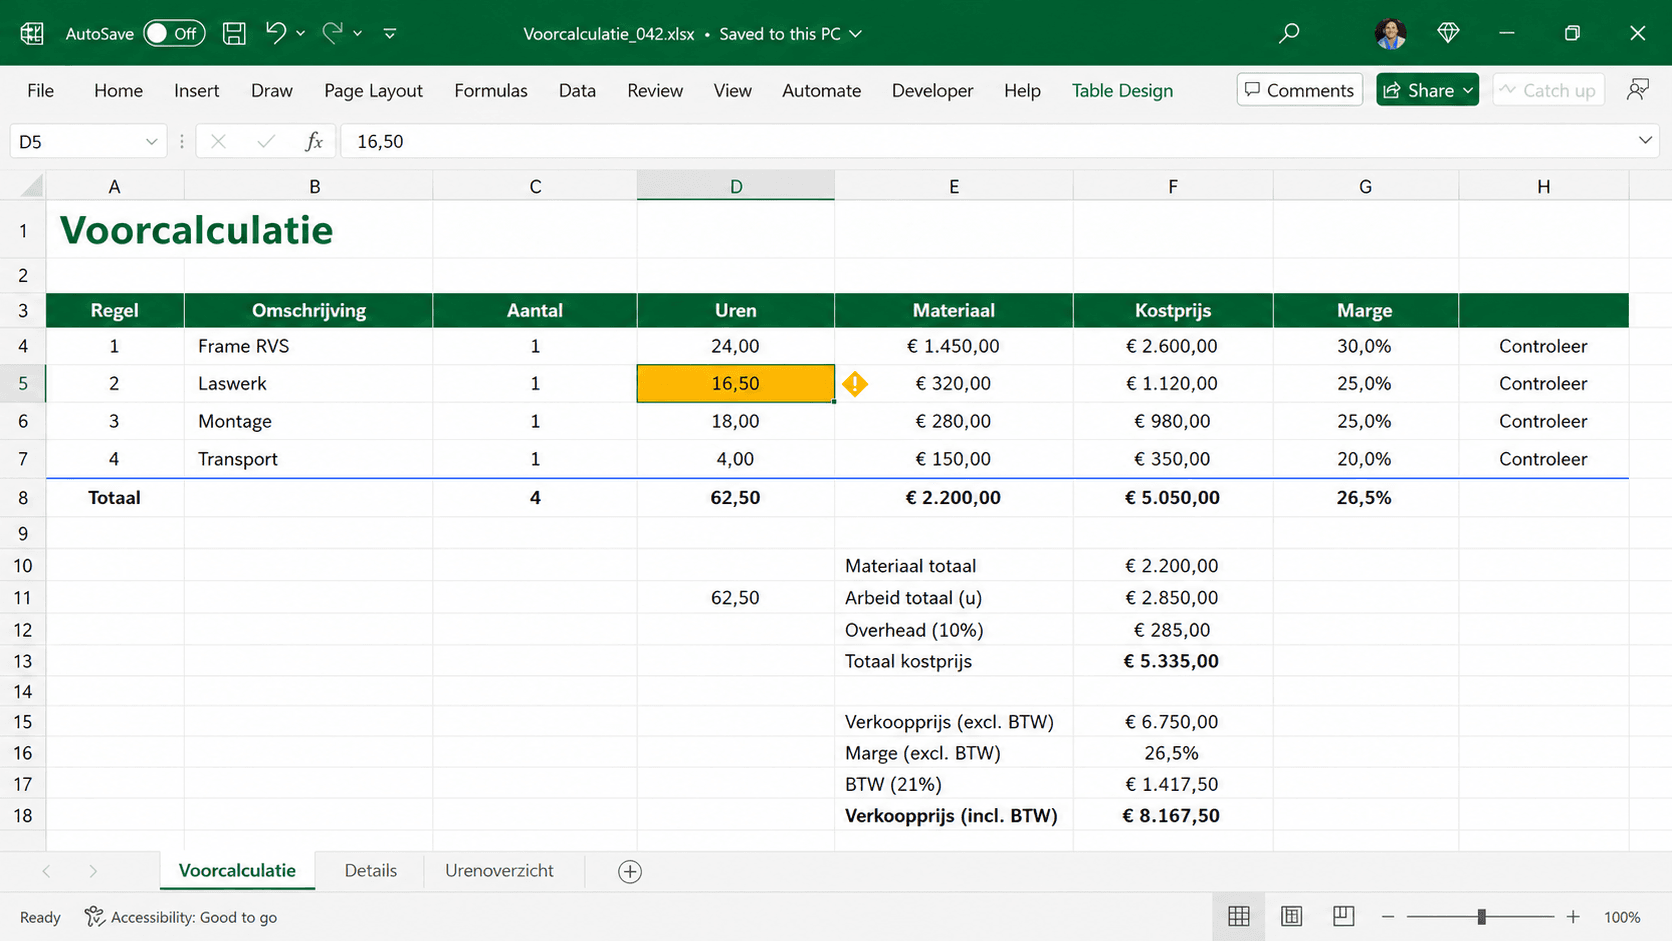Open the user account profile picture
1672x941 pixels.
click(1390, 33)
